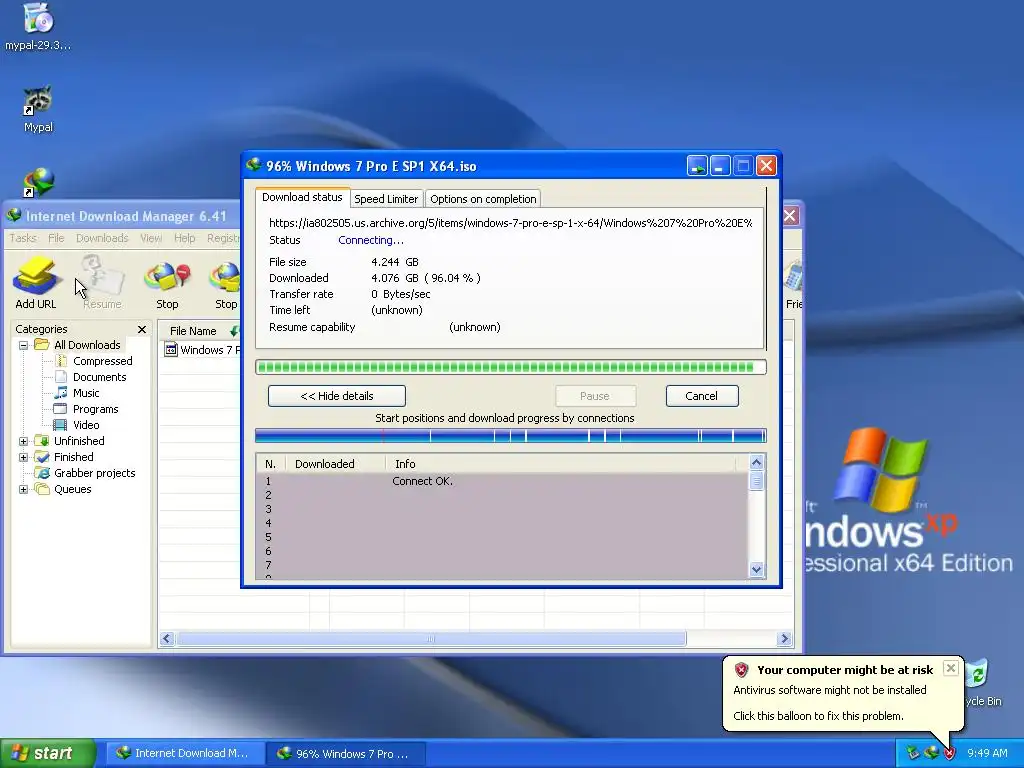The width and height of the screenshot is (1024, 768).
Task: Select the Internet Download Manager desktop shortcut
Action: [38, 183]
